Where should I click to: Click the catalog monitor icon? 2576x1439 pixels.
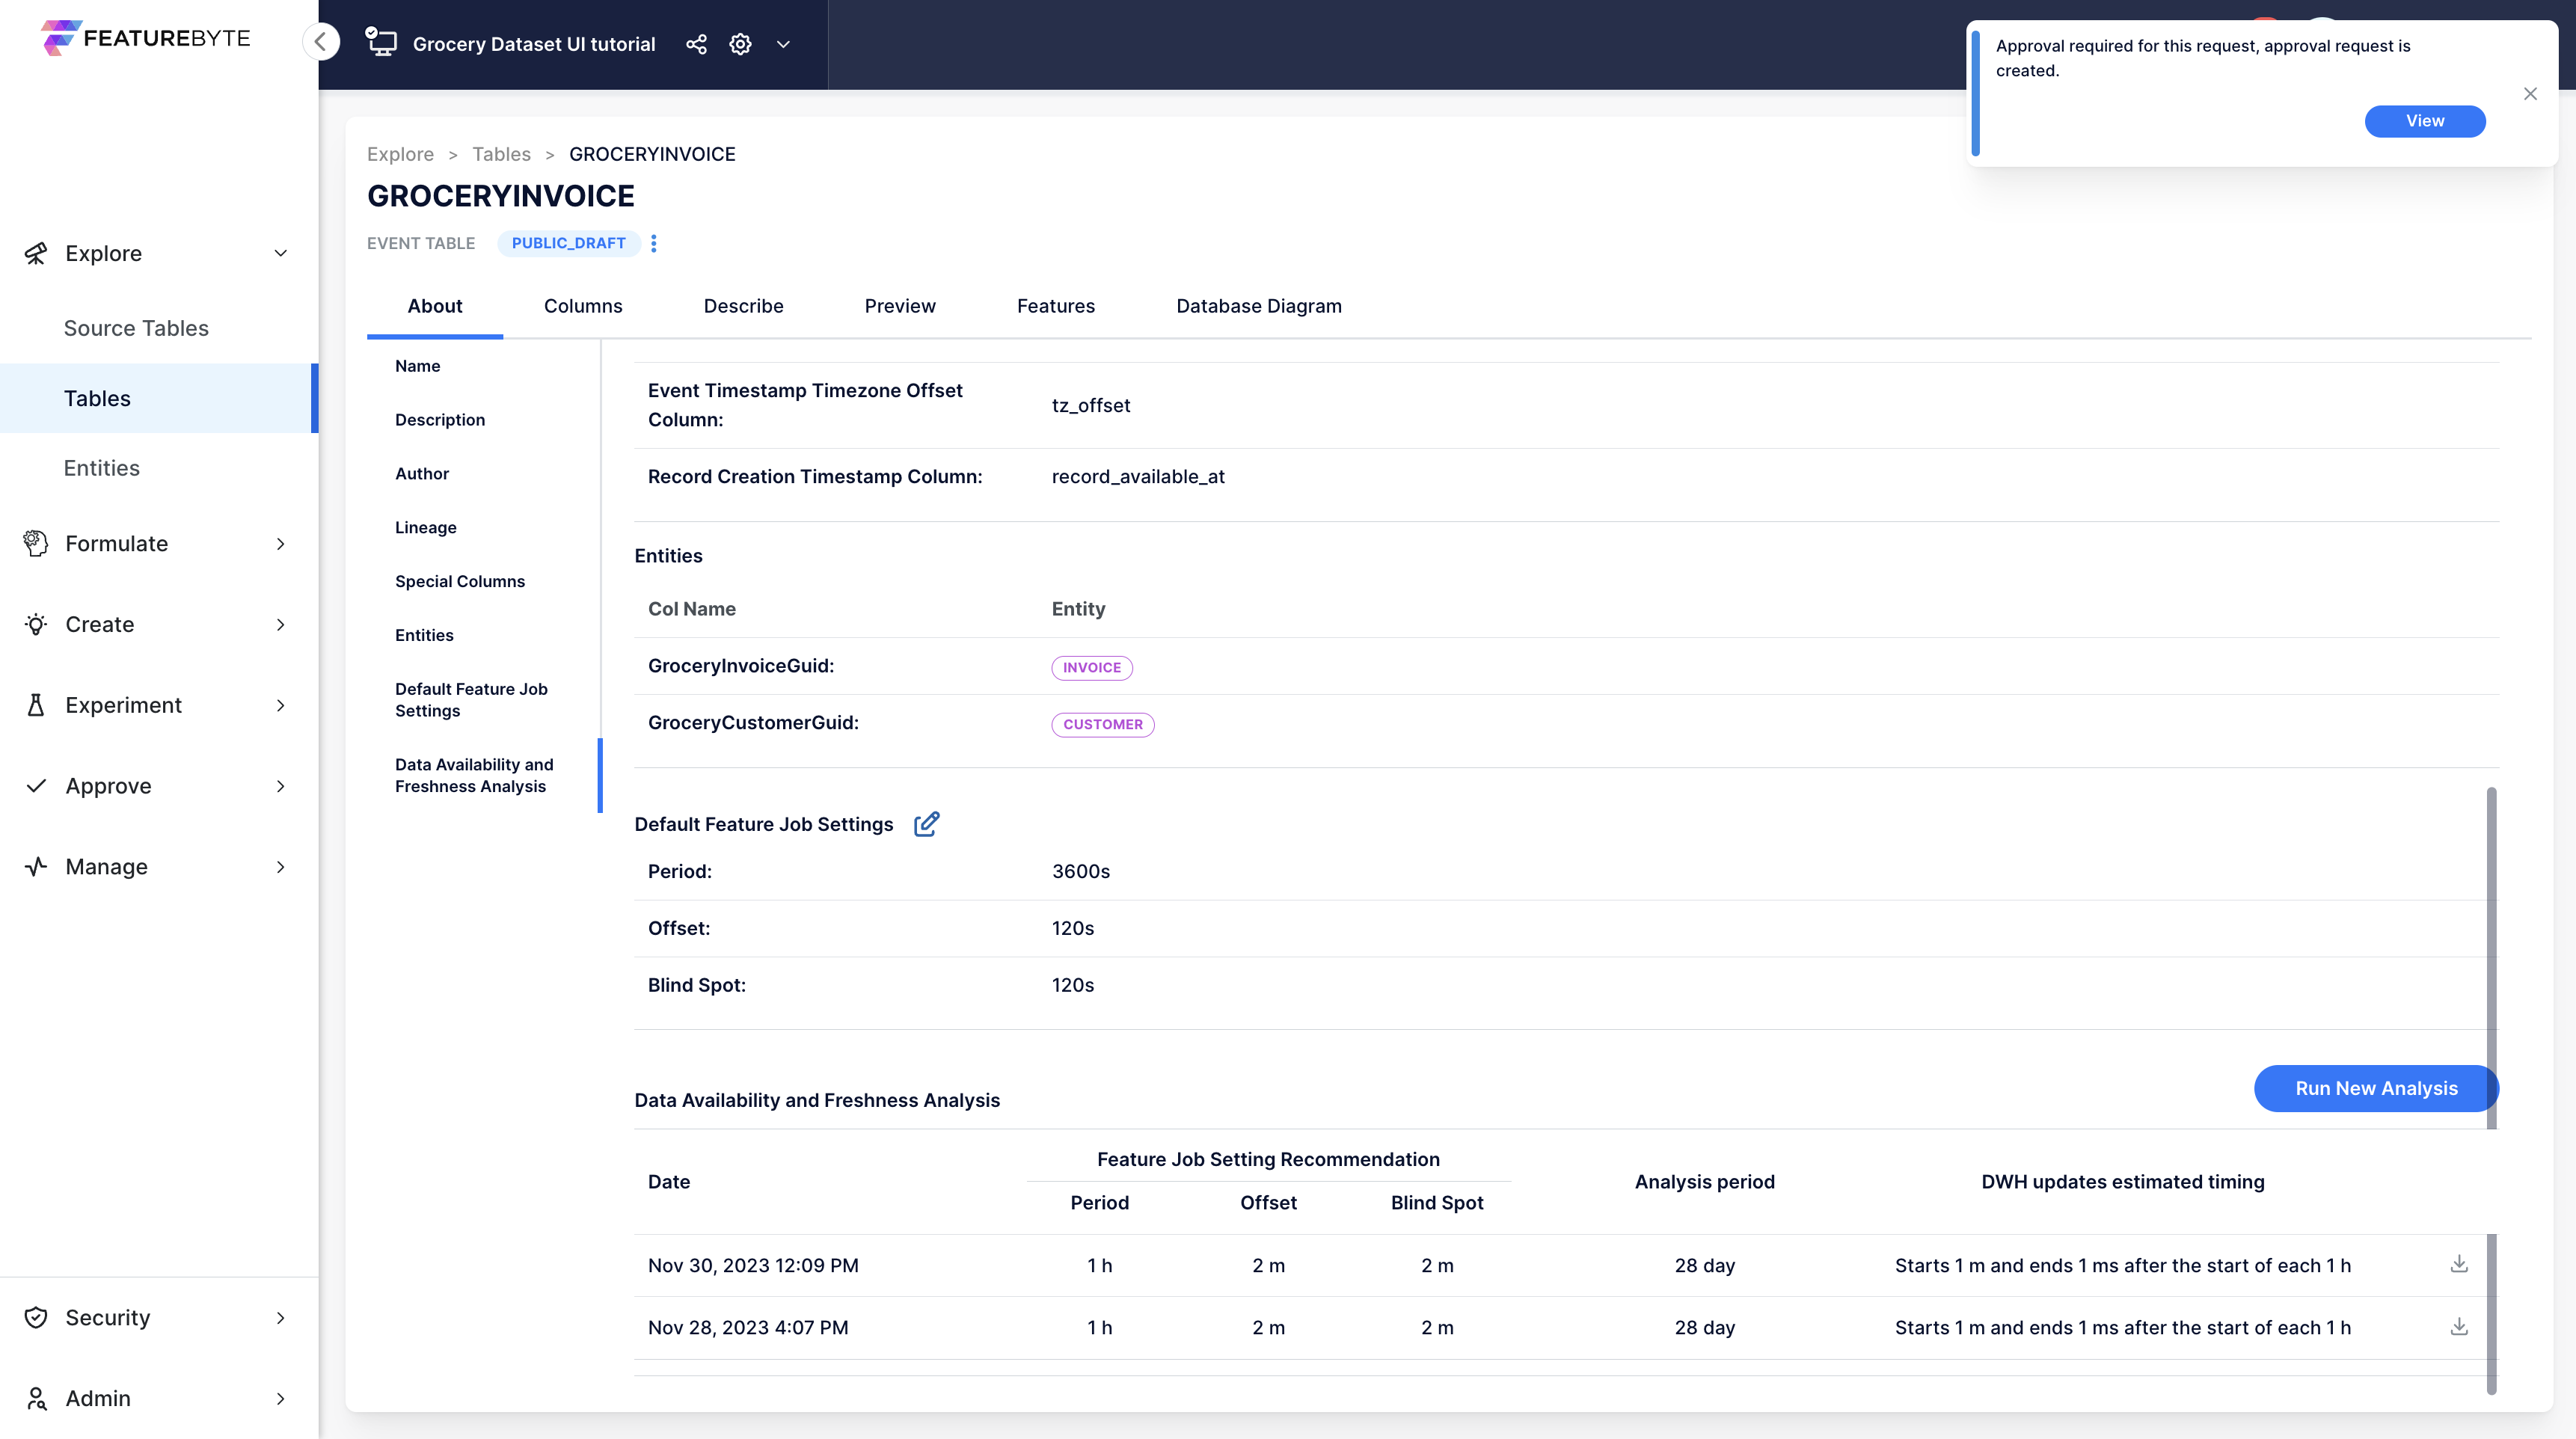381,43
